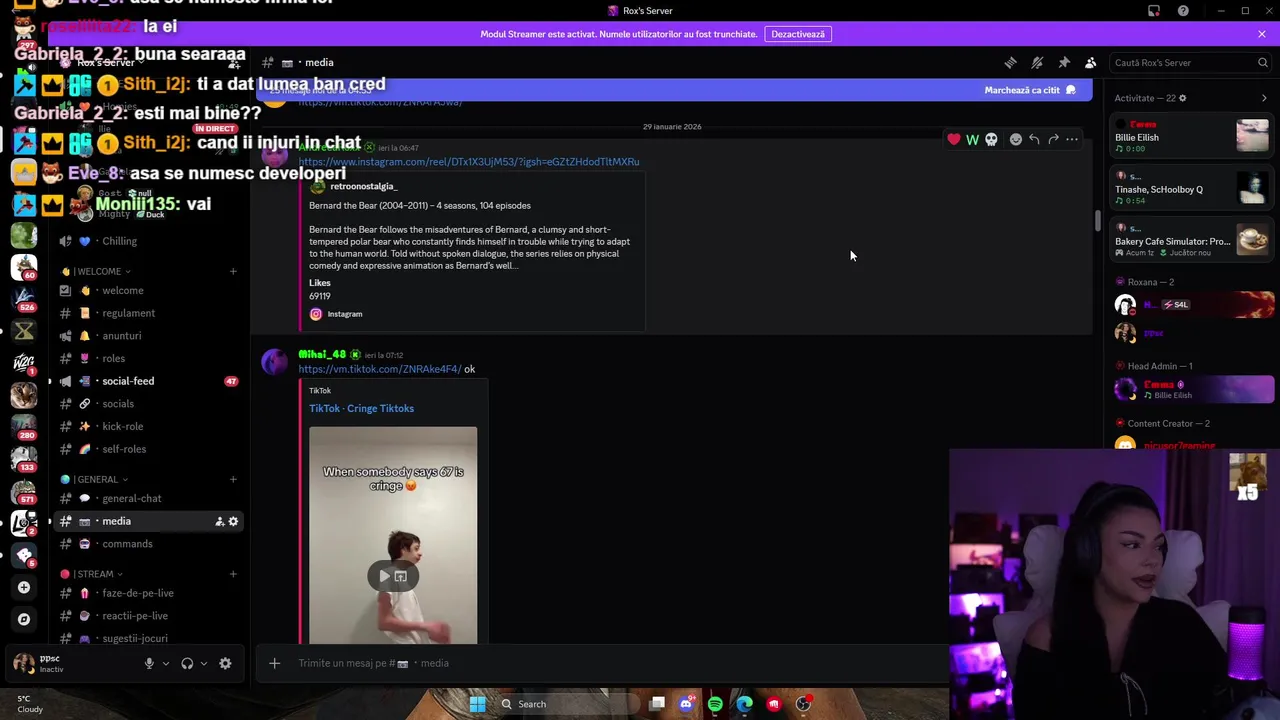Create channel plus next to WELCOME
The image size is (1280, 720).
coord(233,271)
